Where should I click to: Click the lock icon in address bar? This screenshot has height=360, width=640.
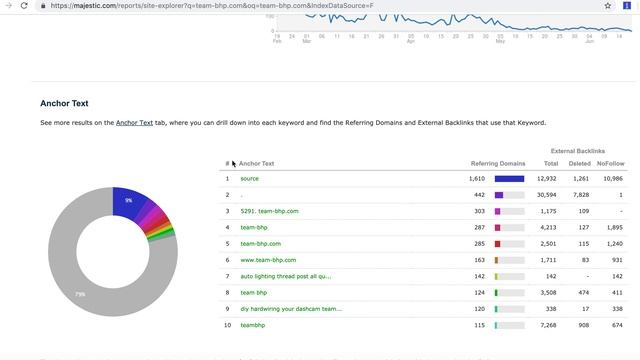point(43,6)
